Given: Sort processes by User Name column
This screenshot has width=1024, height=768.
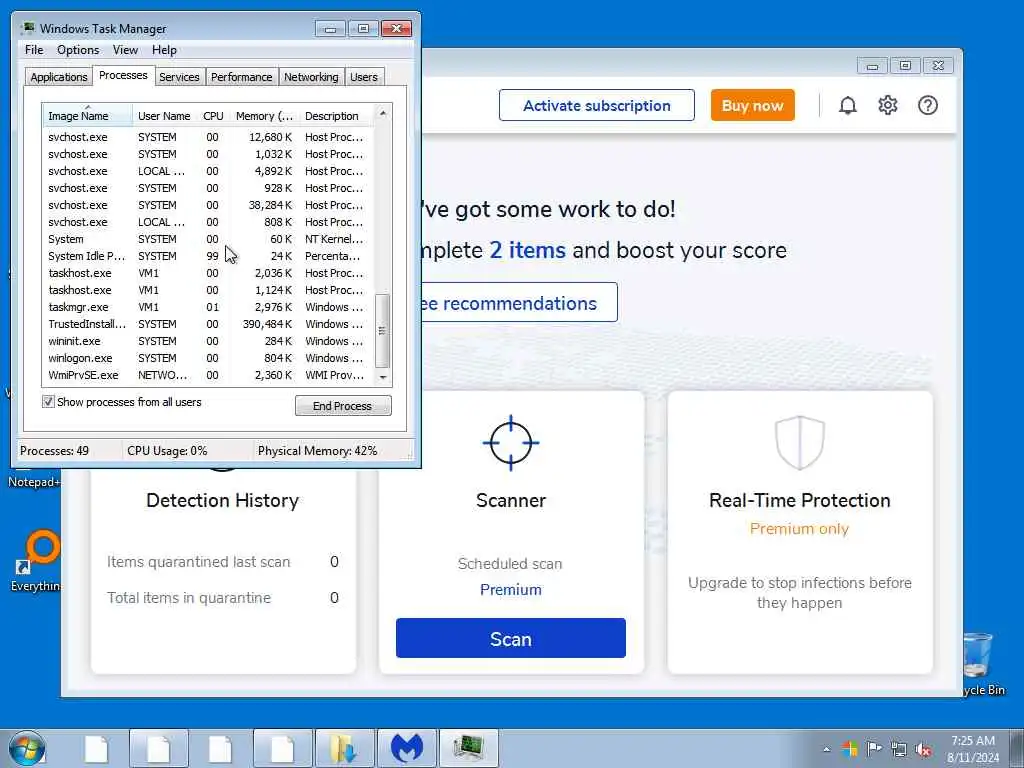Looking at the screenshot, I should [x=164, y=116].
